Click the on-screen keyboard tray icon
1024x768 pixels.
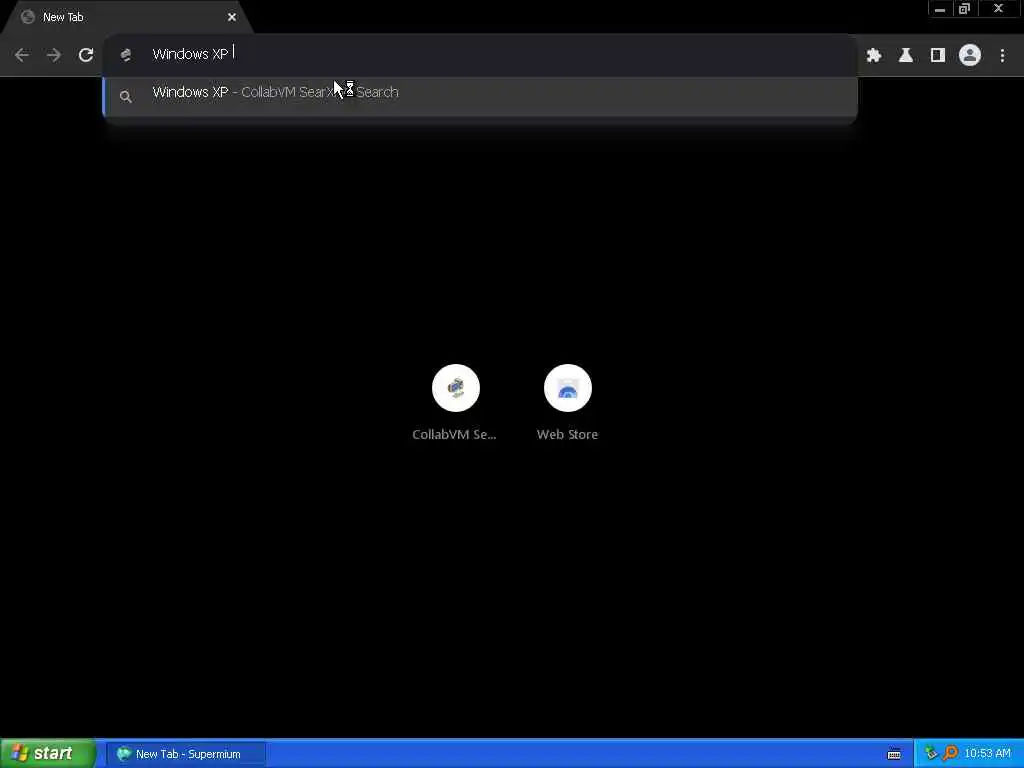894,754
